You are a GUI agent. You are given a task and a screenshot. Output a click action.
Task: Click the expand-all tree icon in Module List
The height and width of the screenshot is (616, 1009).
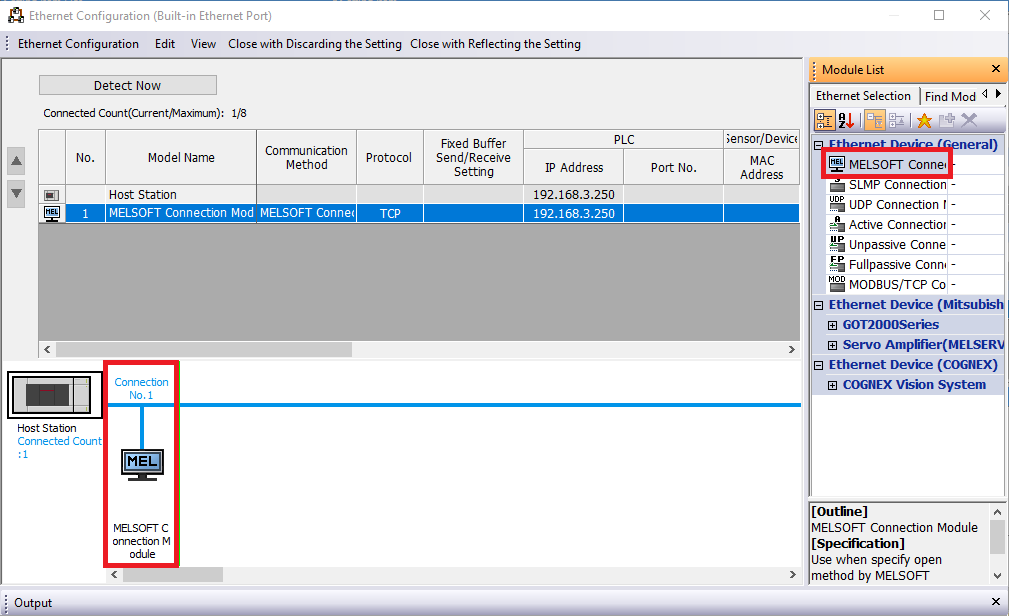click(875, 120)
